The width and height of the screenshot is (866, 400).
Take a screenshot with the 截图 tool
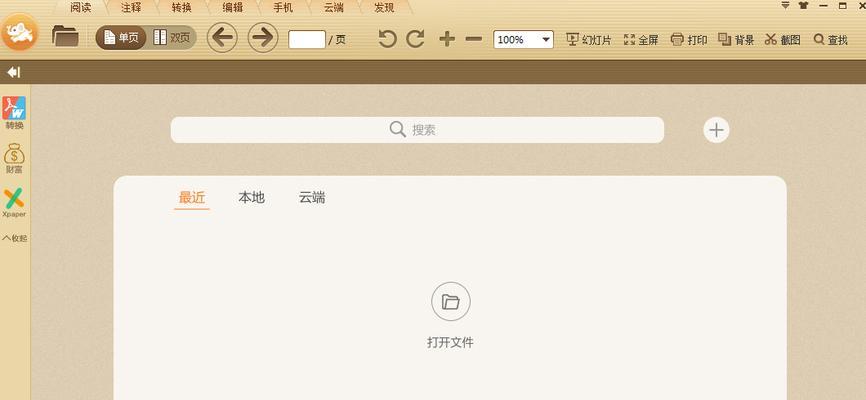point(783,39)
